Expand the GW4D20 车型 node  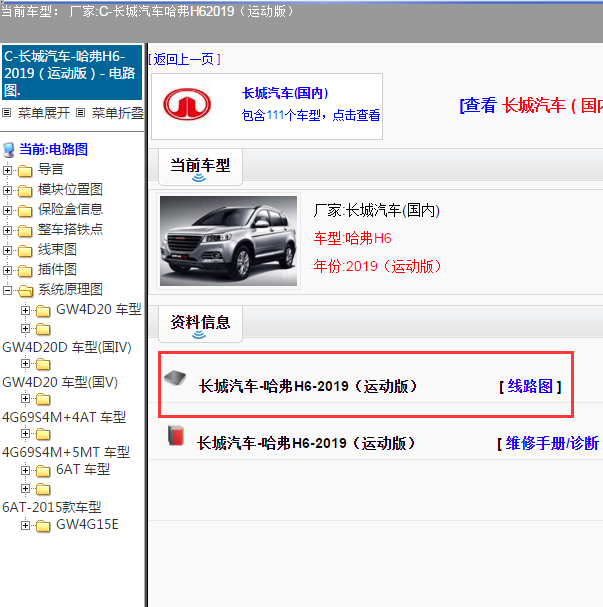click(x=25, y=310)
